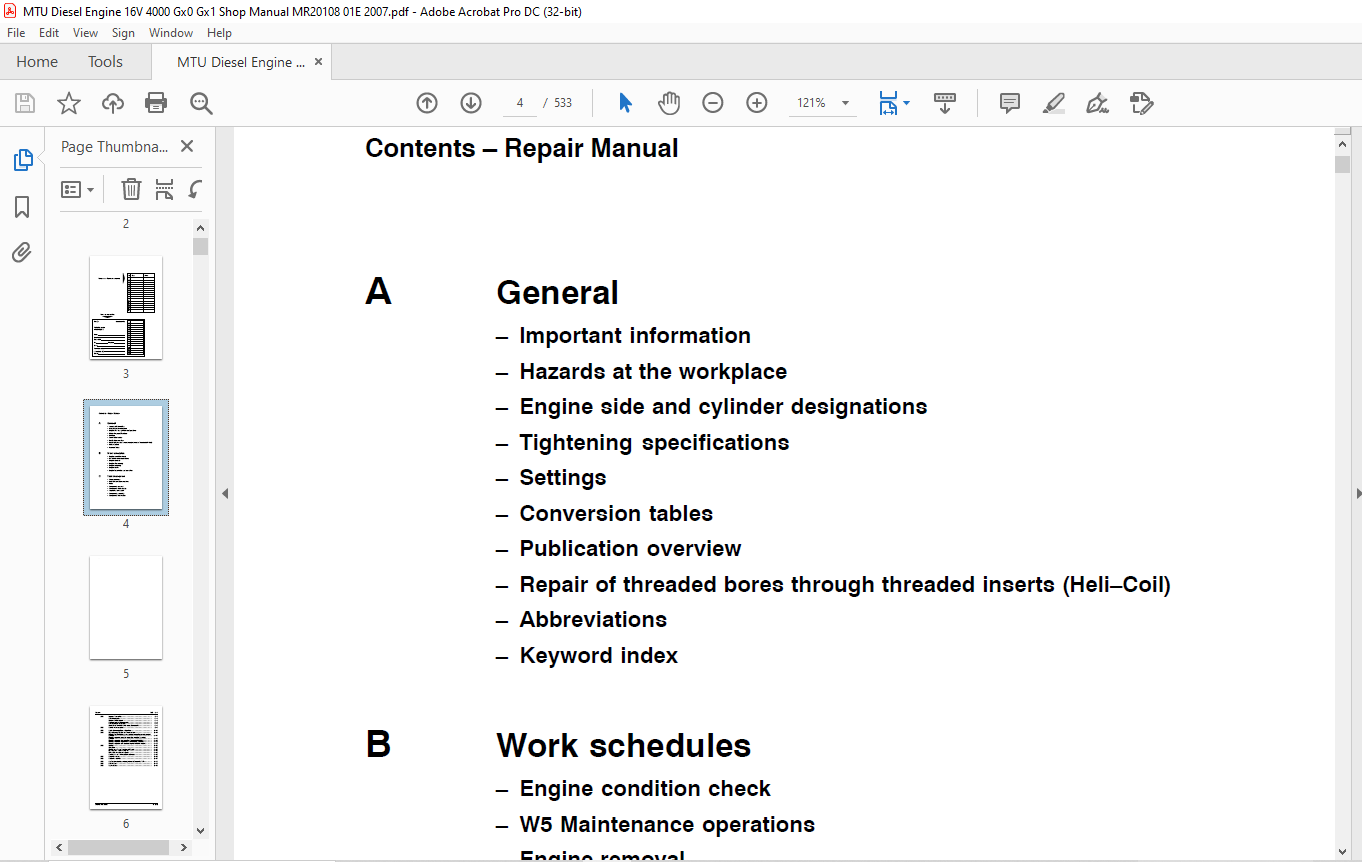The height and width of the screenshot is (862, 1362).
Task: Select the MTU Diesel Engine document tab
Action: point(240,62)
